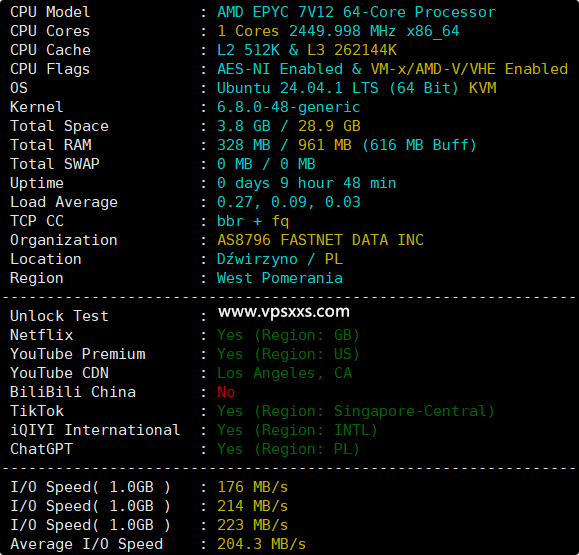Click the Load Average values

pos(288,202)
